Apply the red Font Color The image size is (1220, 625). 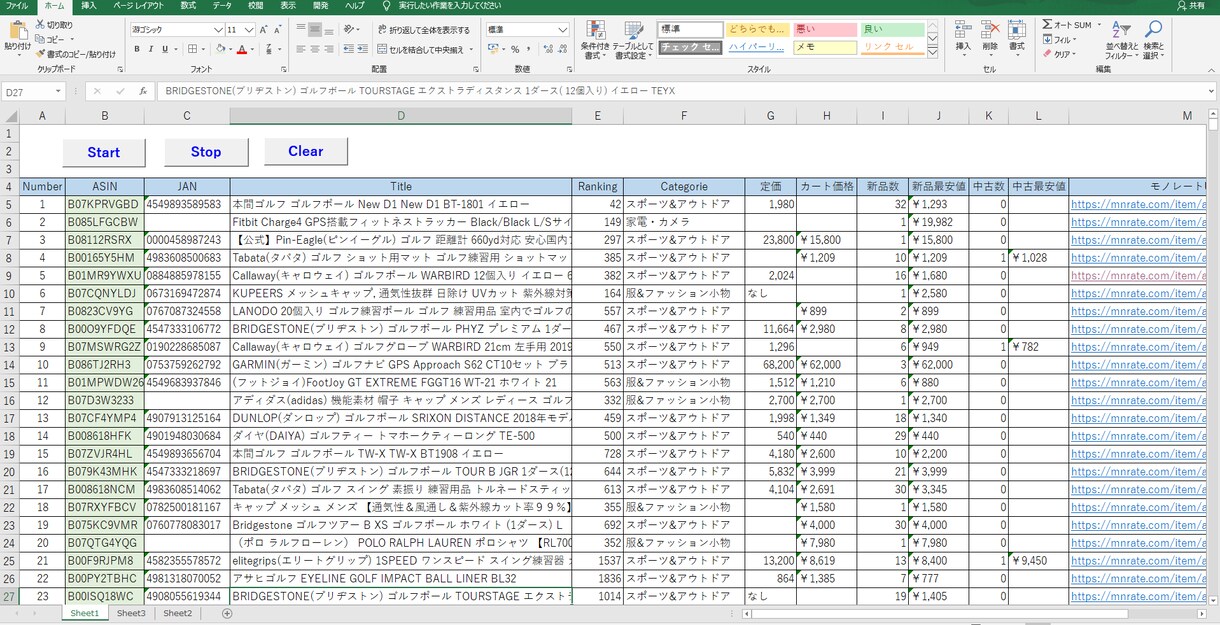(x=242, y=49)
